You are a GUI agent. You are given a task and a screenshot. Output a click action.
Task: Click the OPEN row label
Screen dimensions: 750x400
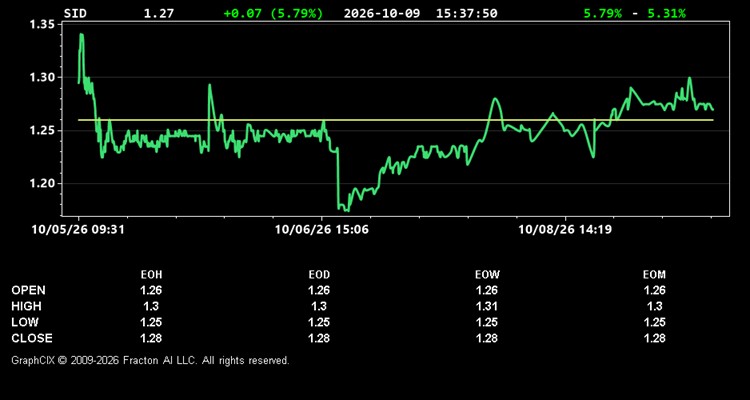point(29,290)
